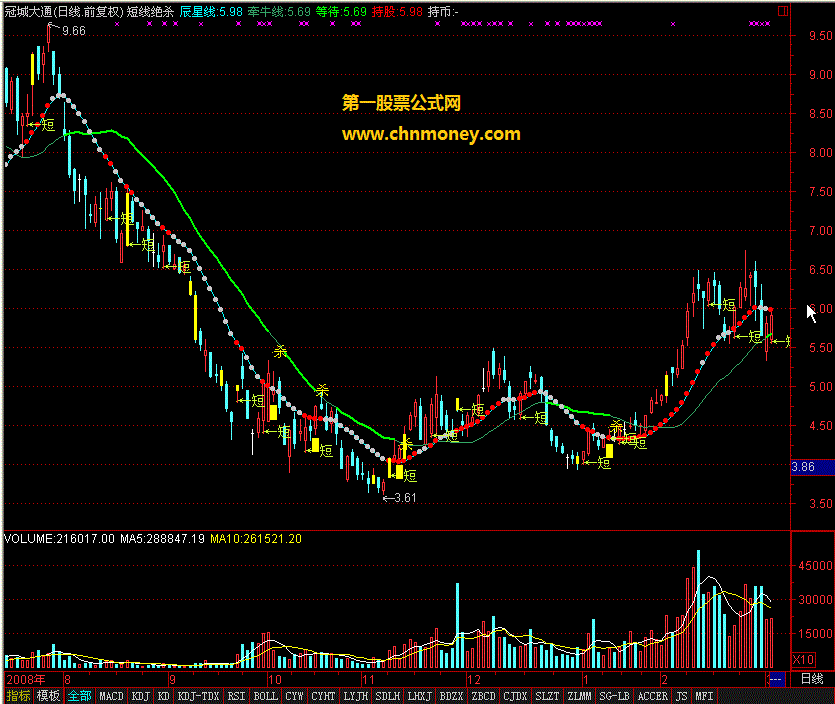Choose the KDJ-TDX indicator
Viewport: 835px width, 704px height.
coord(198,696)
